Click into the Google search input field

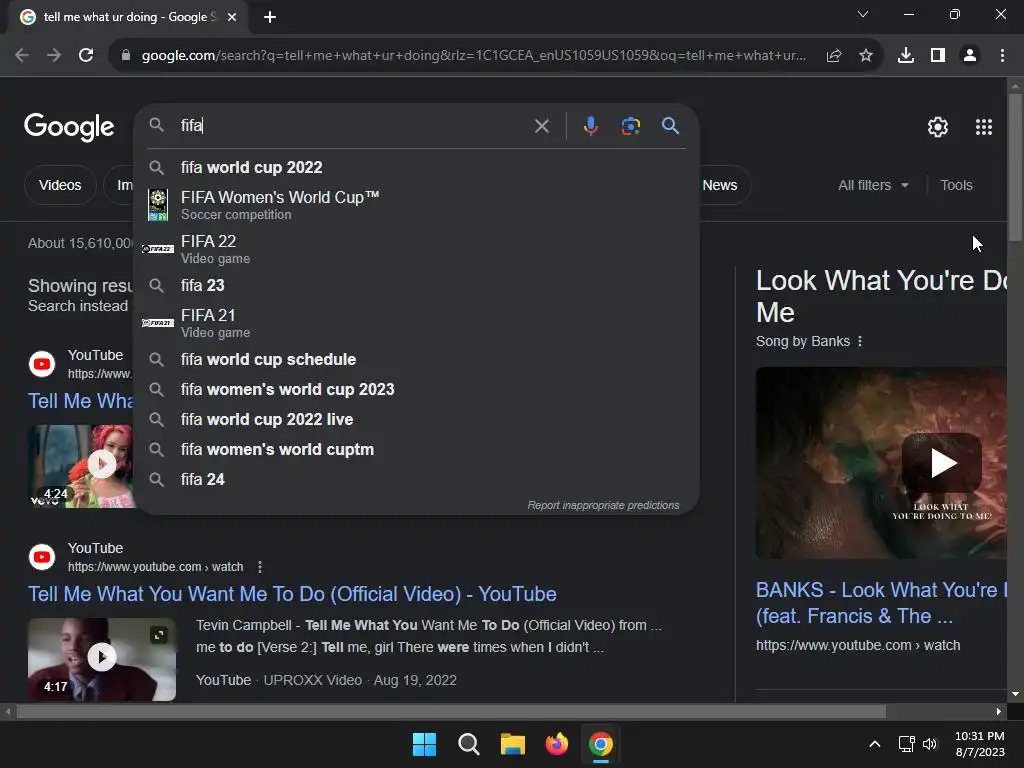tap(353, 125)
